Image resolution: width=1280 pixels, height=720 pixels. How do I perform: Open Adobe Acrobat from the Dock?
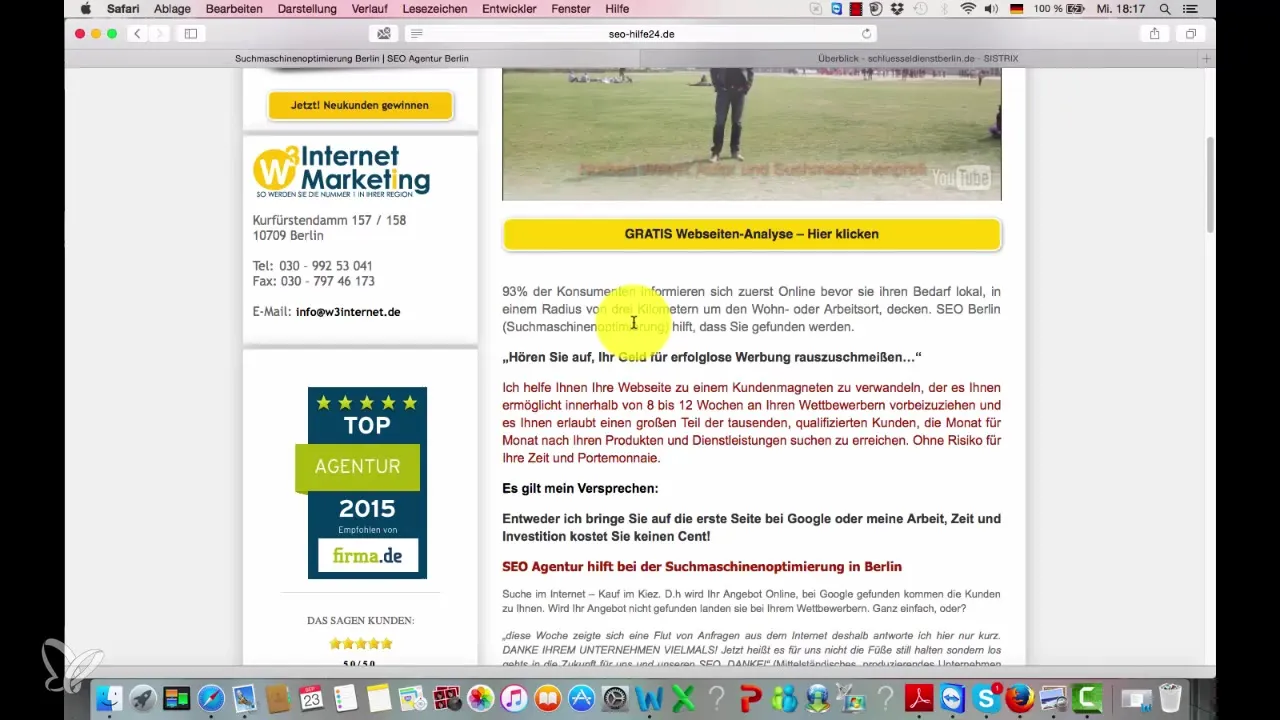coord(919,698)
